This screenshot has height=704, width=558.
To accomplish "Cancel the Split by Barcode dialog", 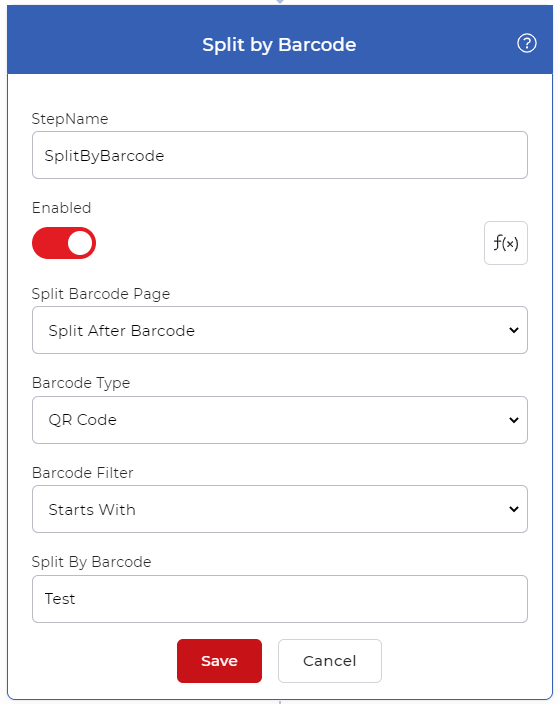I will (330, 661).
